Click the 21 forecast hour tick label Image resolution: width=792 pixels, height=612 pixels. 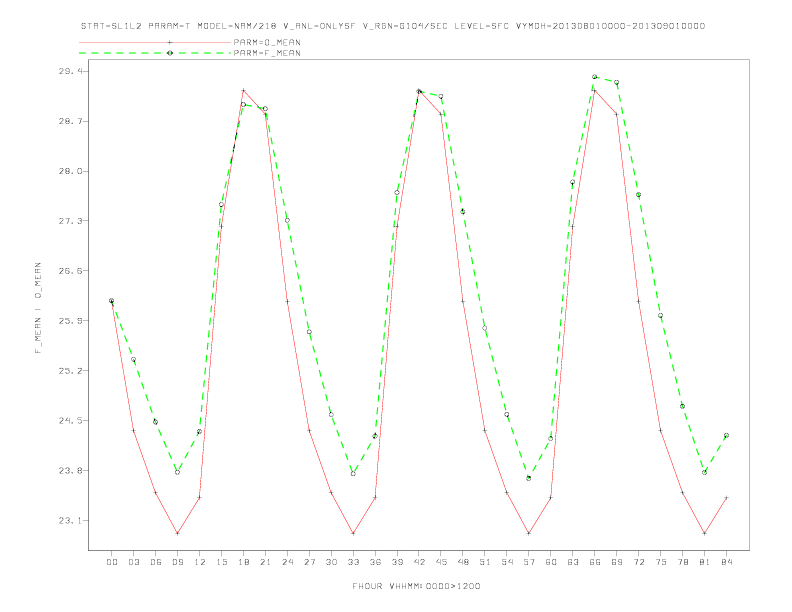click(265, 562)
